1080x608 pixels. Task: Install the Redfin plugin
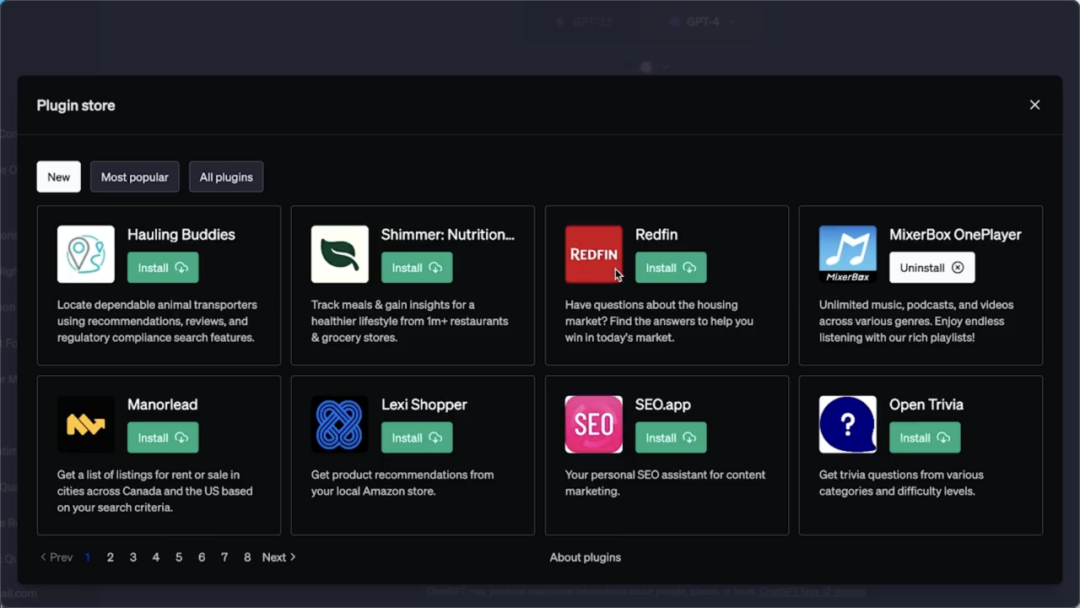coord(671,268)
